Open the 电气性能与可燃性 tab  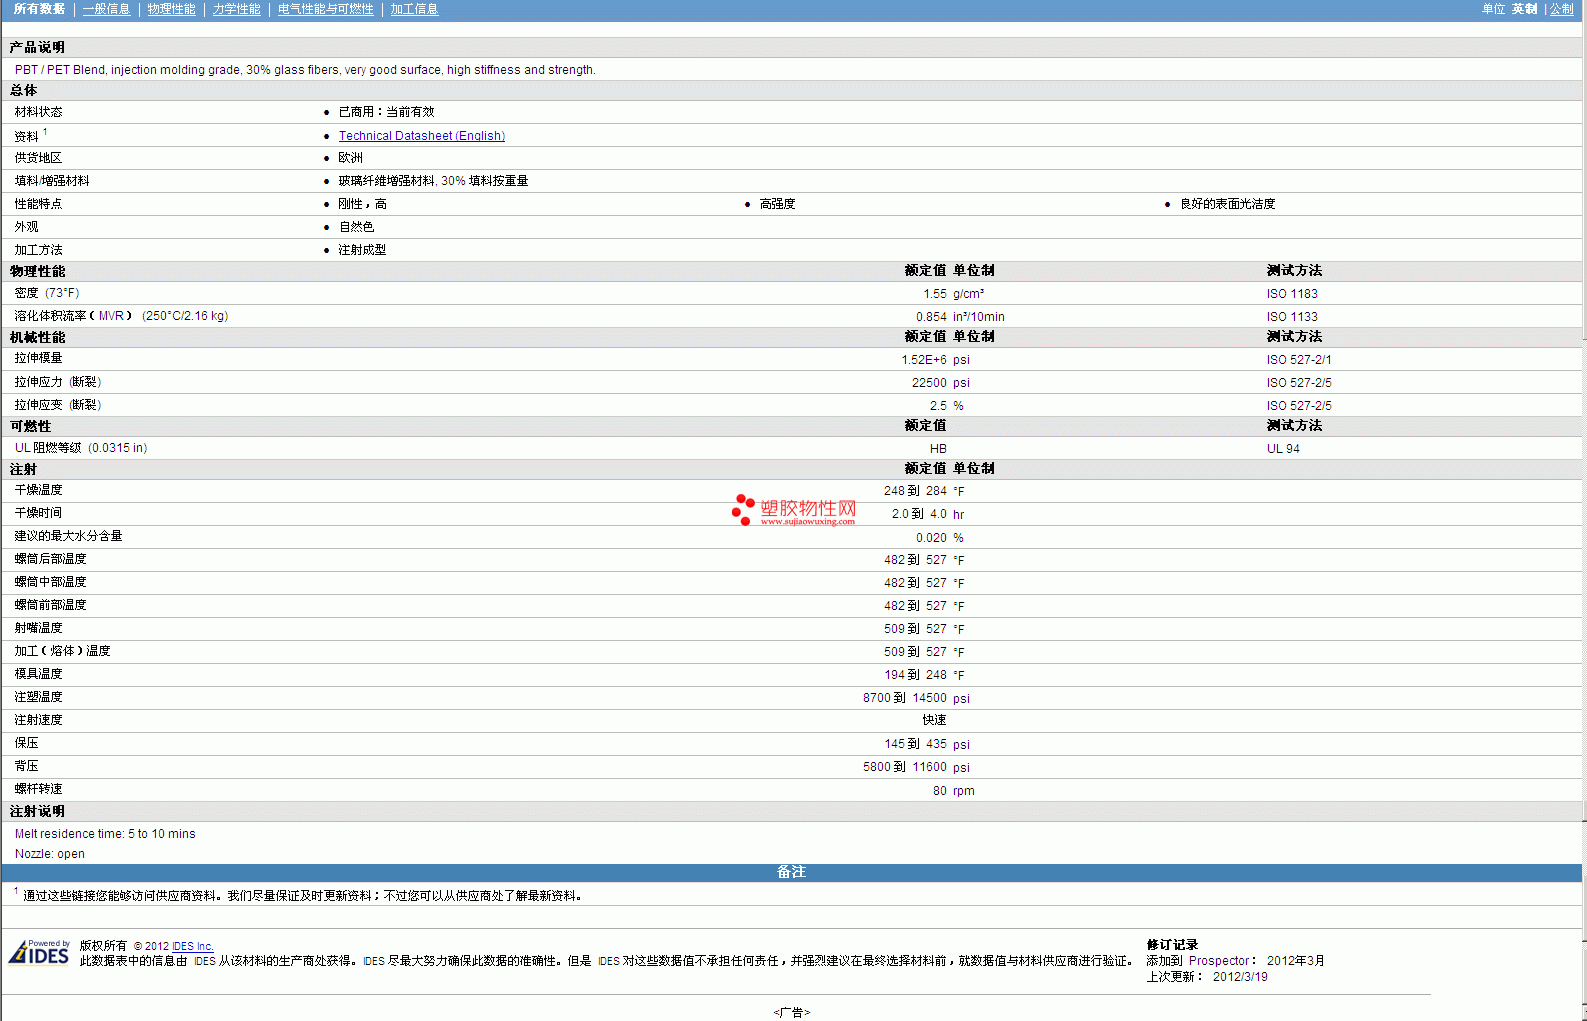click(x=325, y=9)
